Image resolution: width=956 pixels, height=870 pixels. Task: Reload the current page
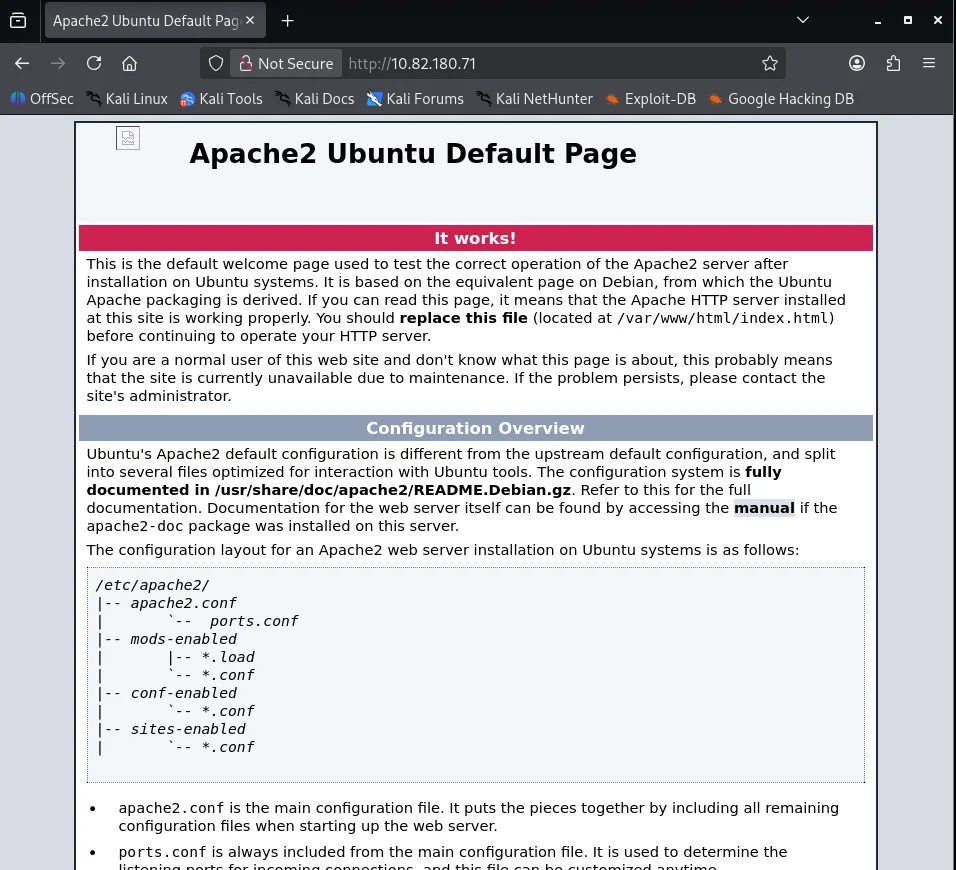coord(93,63)
